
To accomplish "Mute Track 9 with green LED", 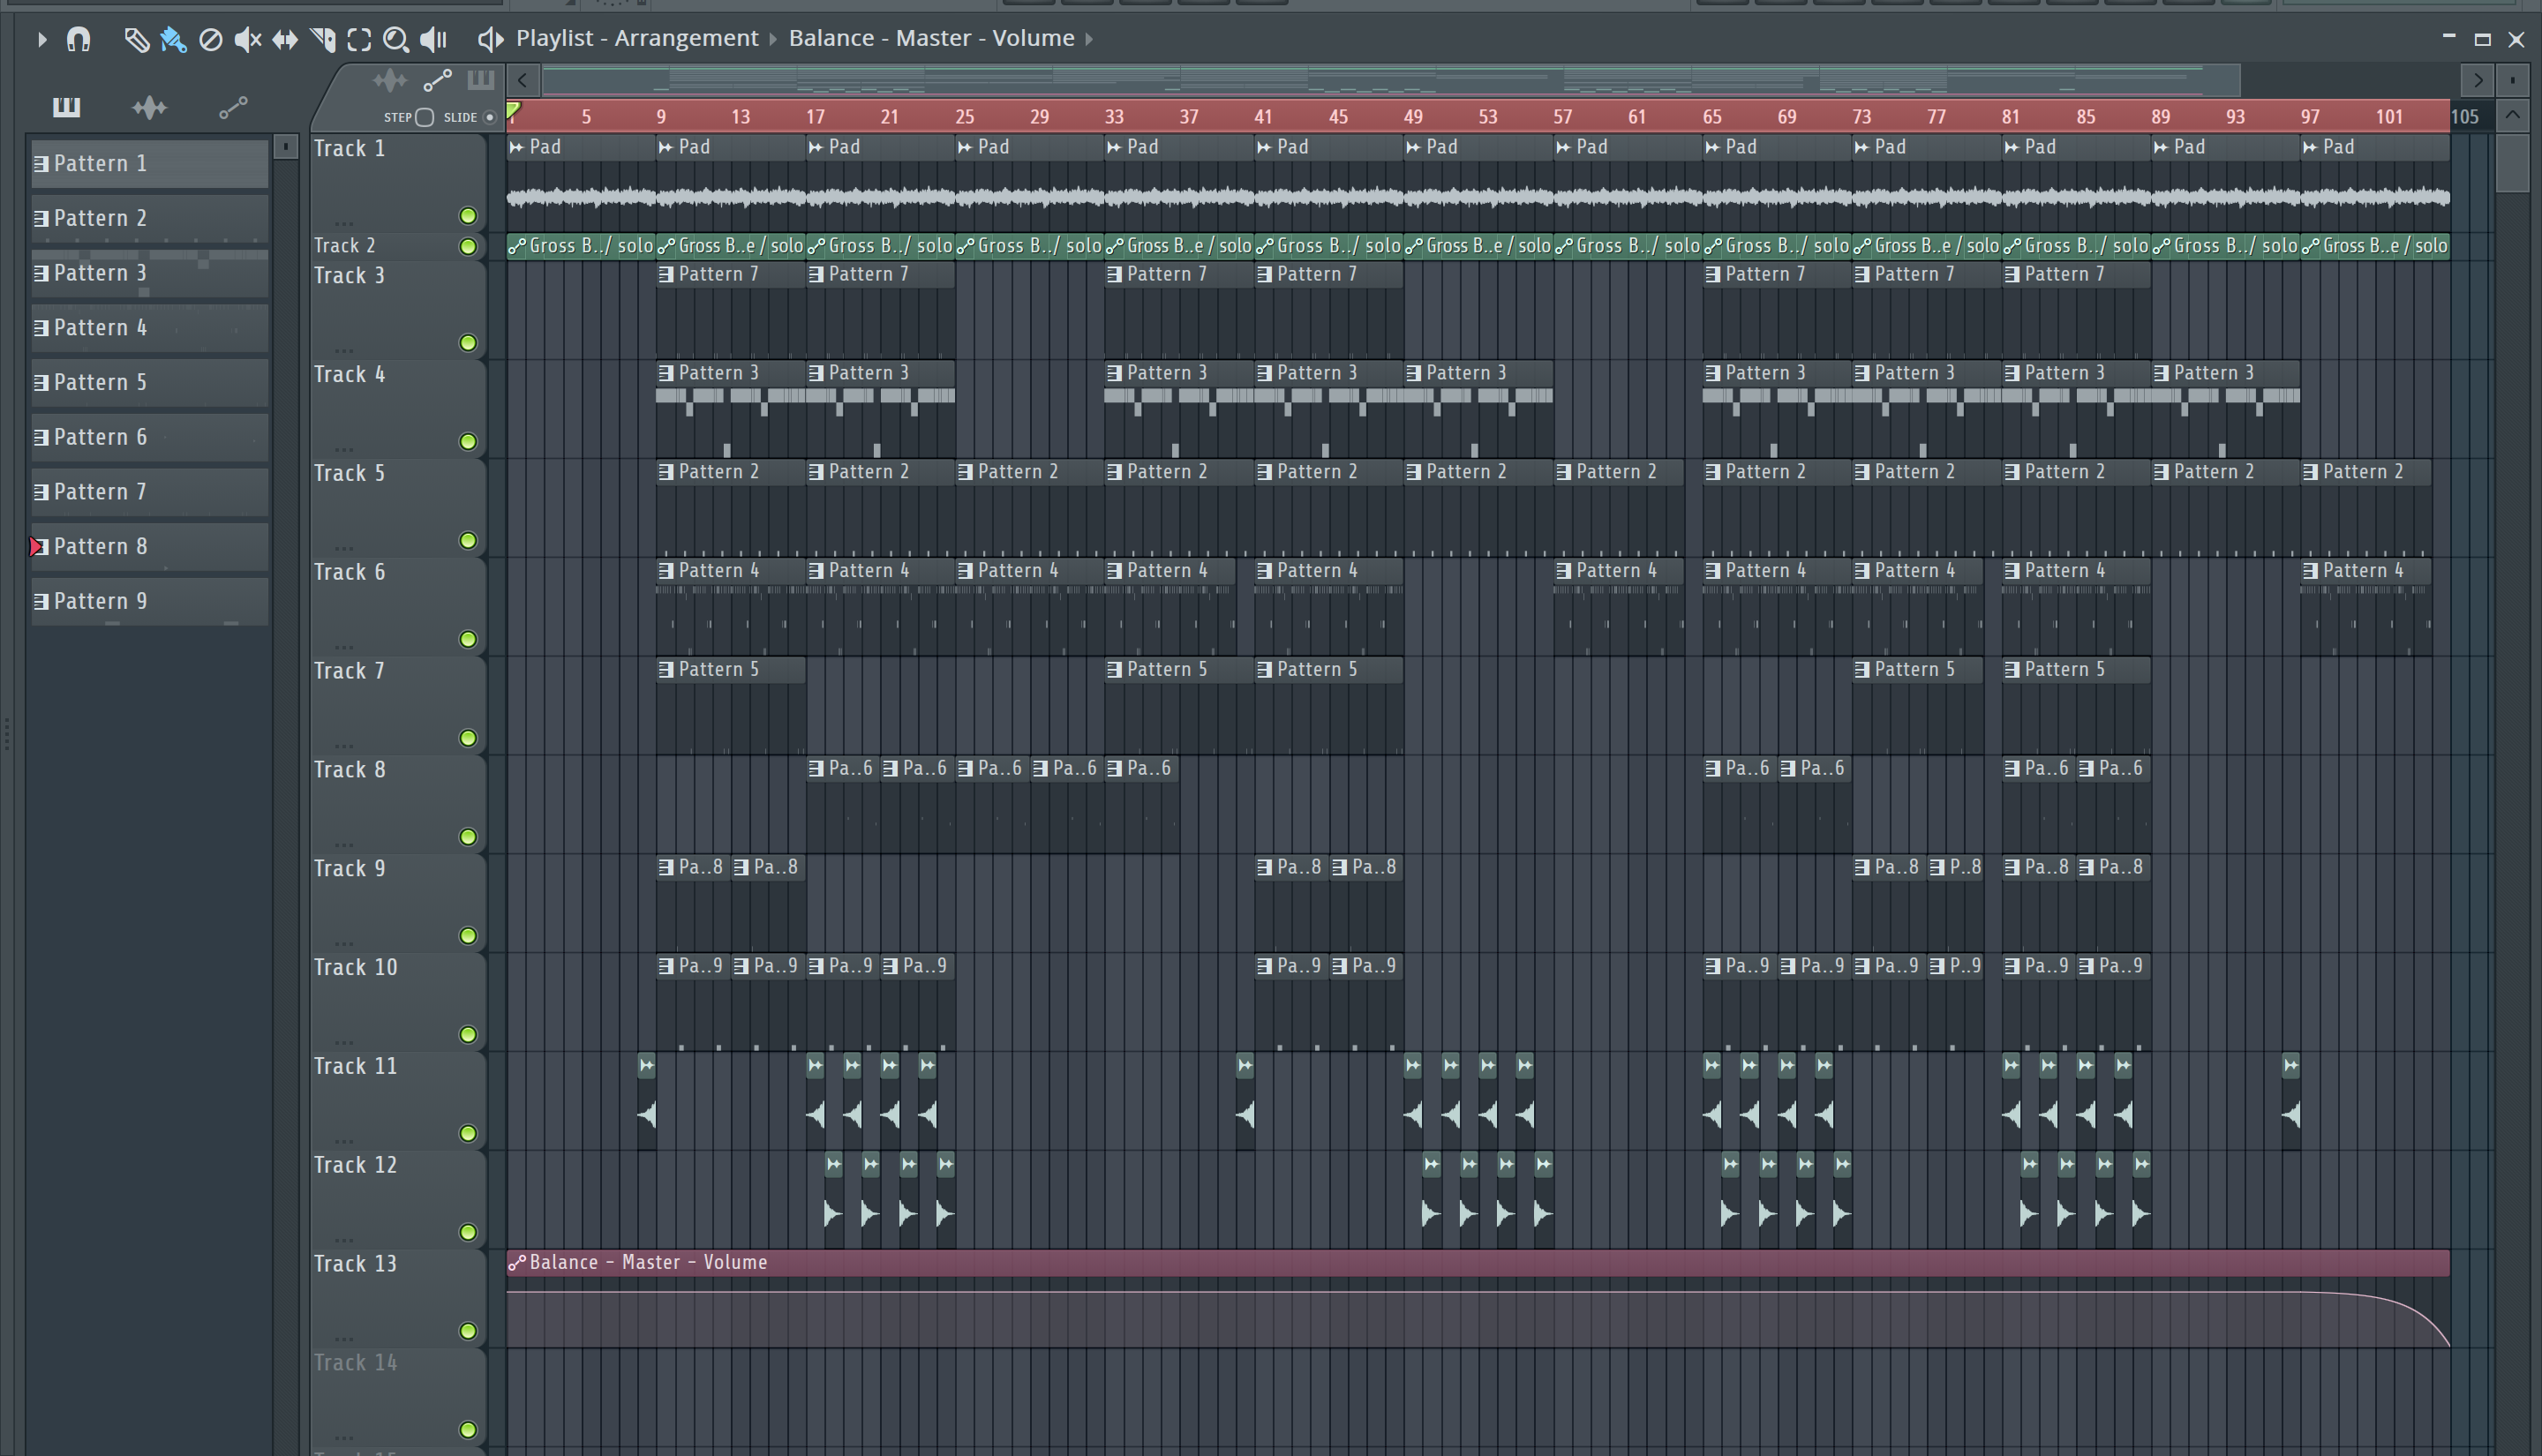I will [x=467, y=936].
